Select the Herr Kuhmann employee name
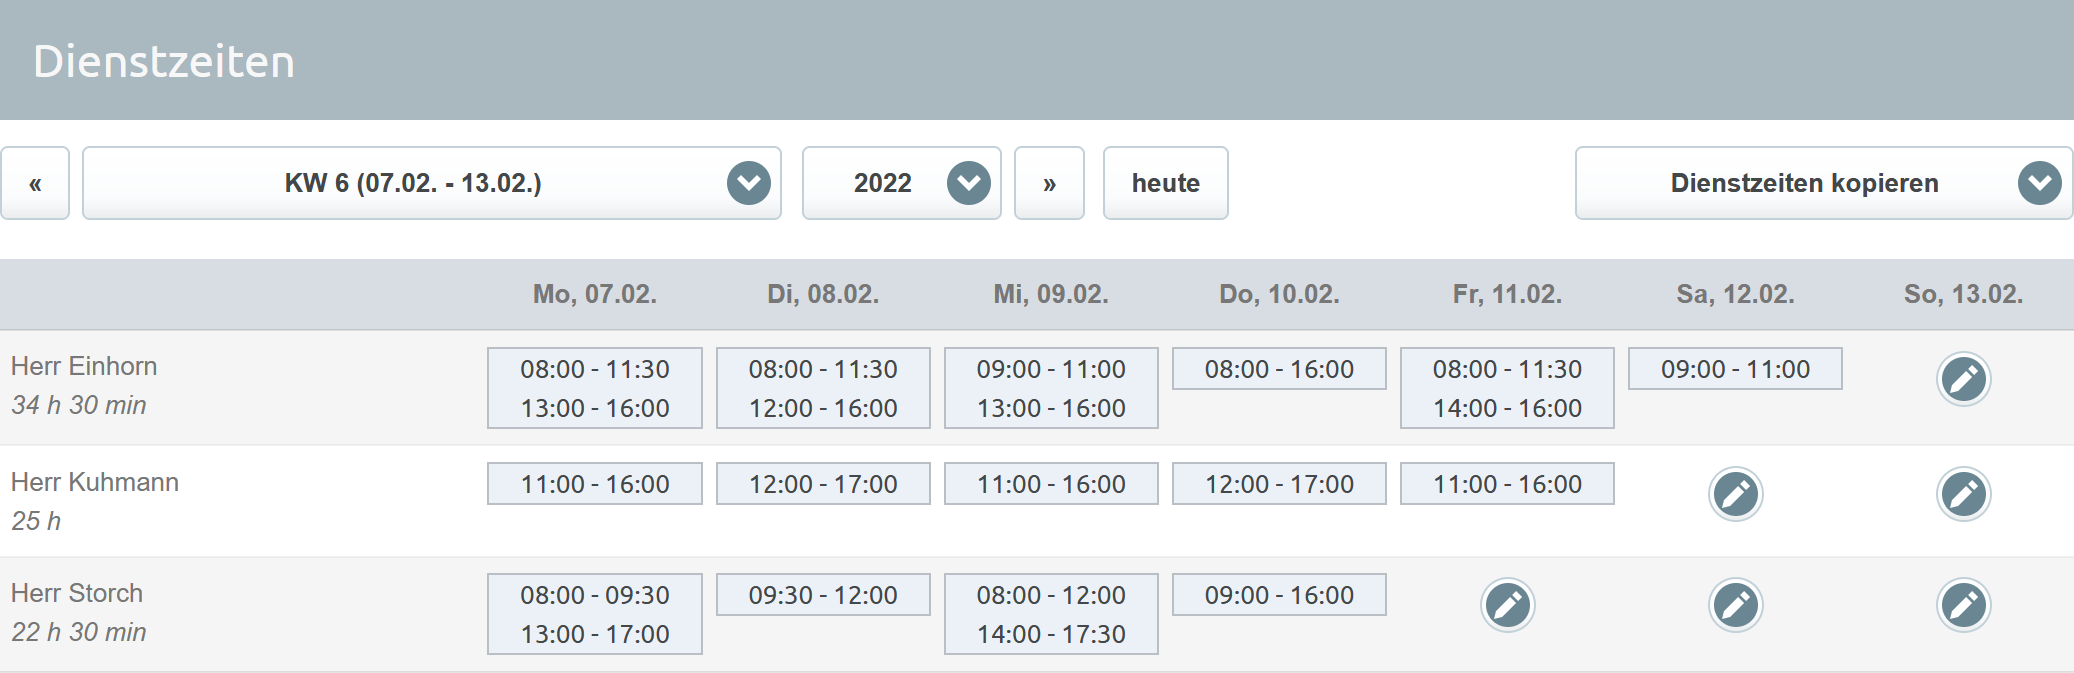The image size is (2074, 673). pos(95,482)
